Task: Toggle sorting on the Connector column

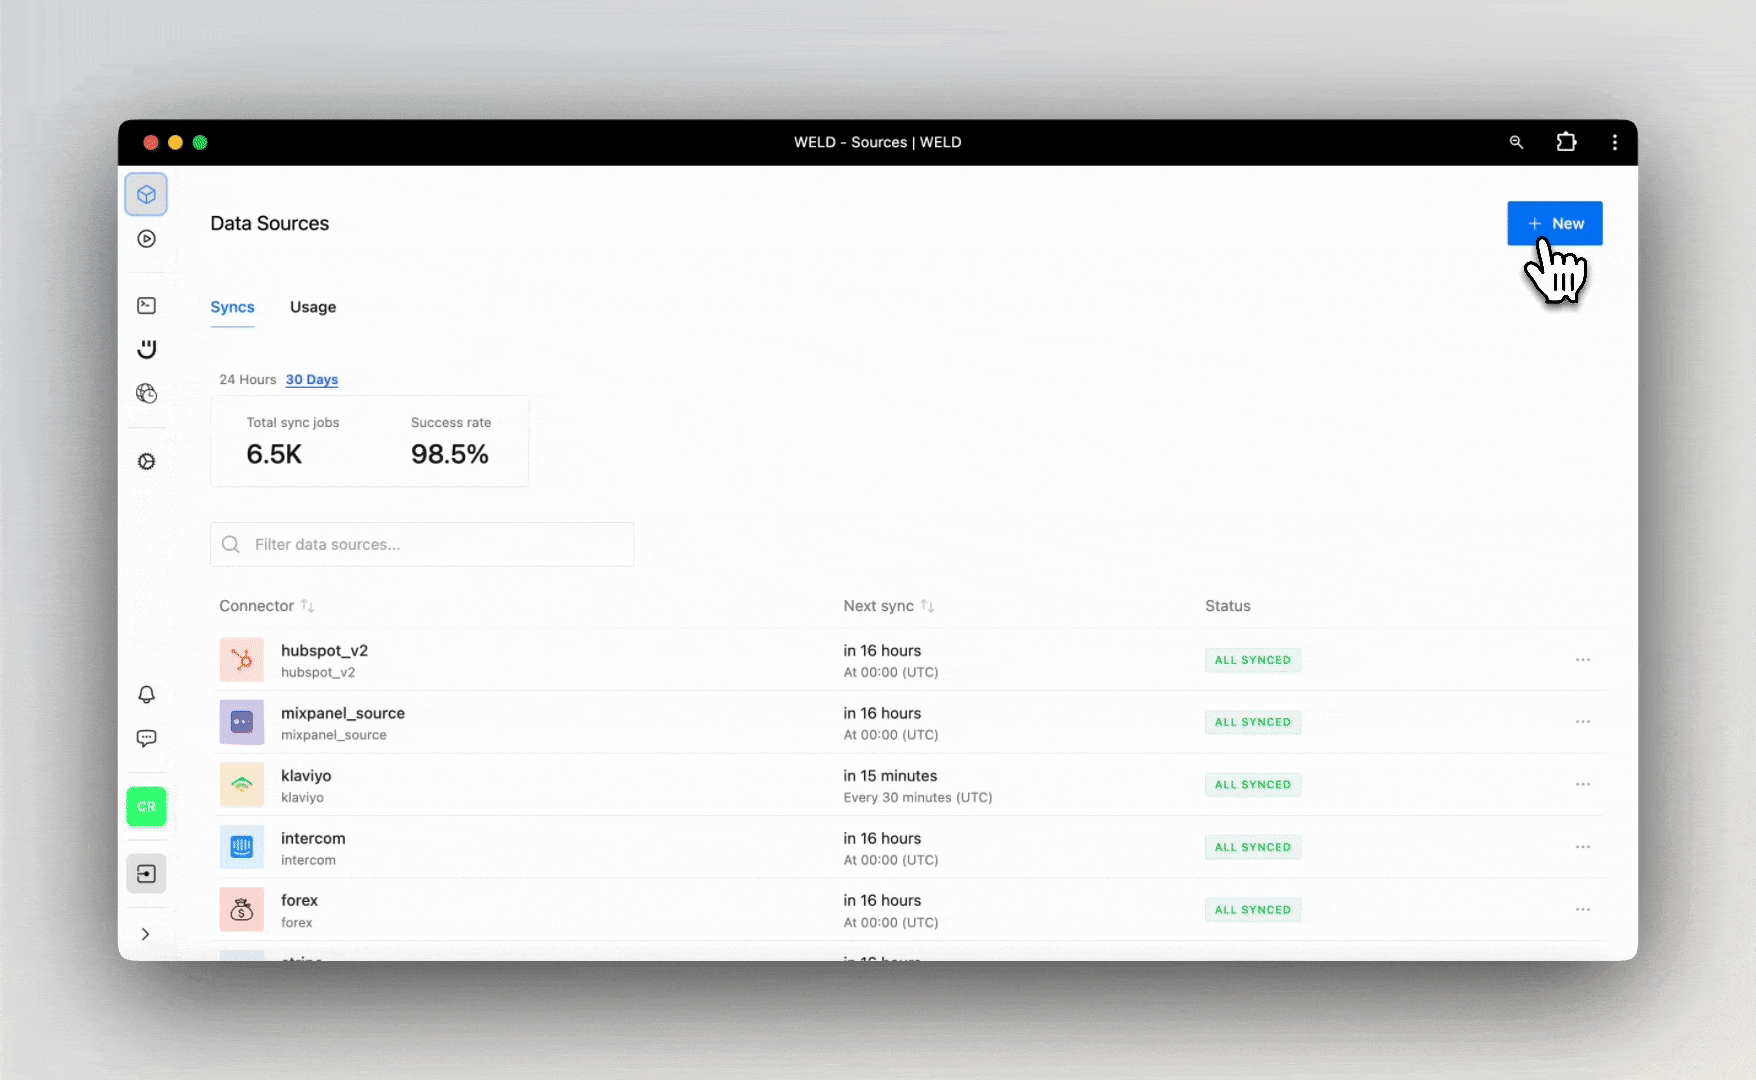Action: [307, 605]
